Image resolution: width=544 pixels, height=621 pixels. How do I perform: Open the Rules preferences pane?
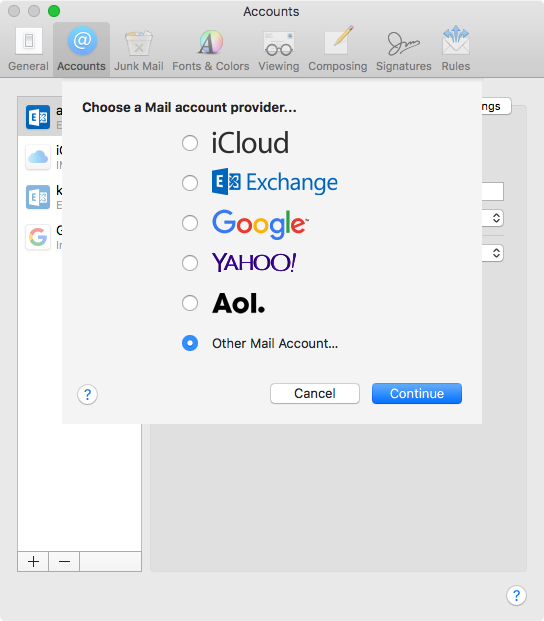coord(456,49)
